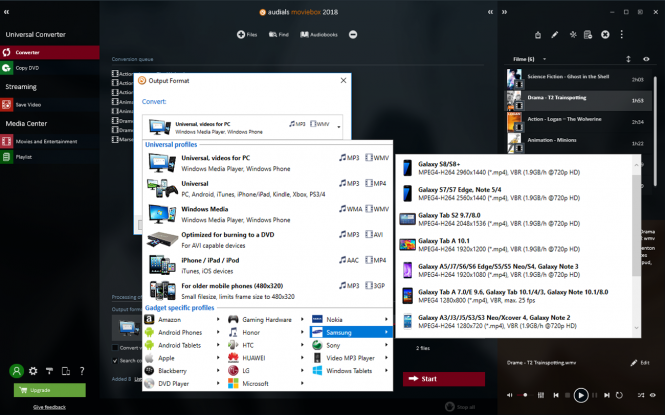Click the devices icon next to help
The height and width of the screenshot is (415, 665).
click(x=66, y=371)
